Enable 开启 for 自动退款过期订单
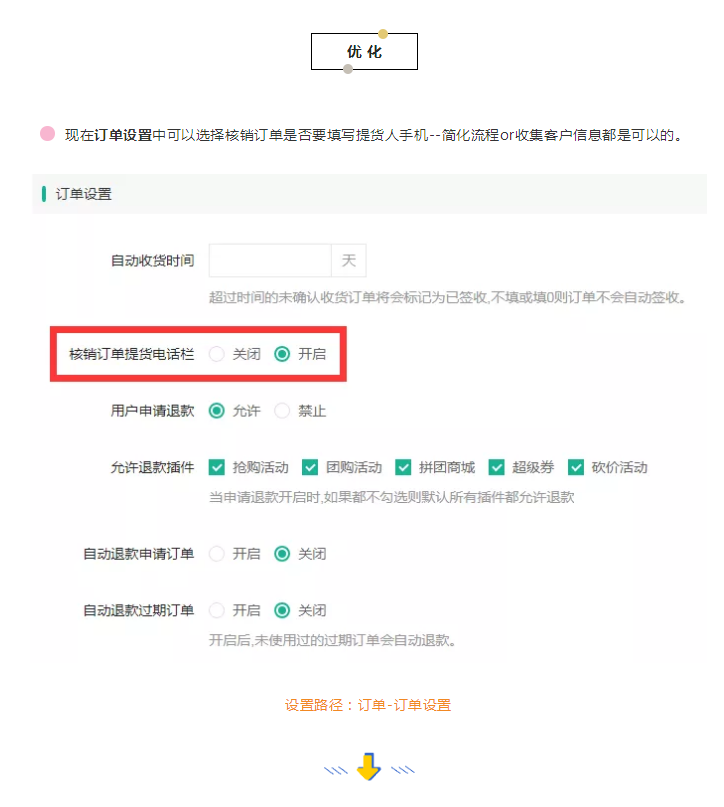 [x=217, y=610]
